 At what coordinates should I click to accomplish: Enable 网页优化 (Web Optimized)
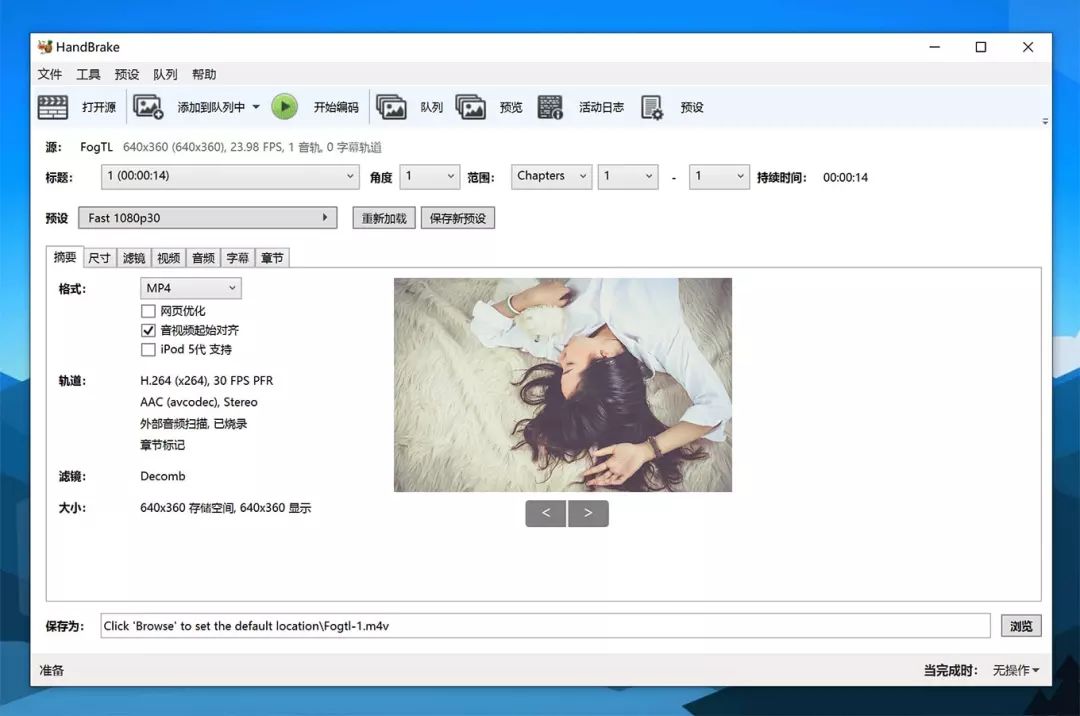[147, 311]
